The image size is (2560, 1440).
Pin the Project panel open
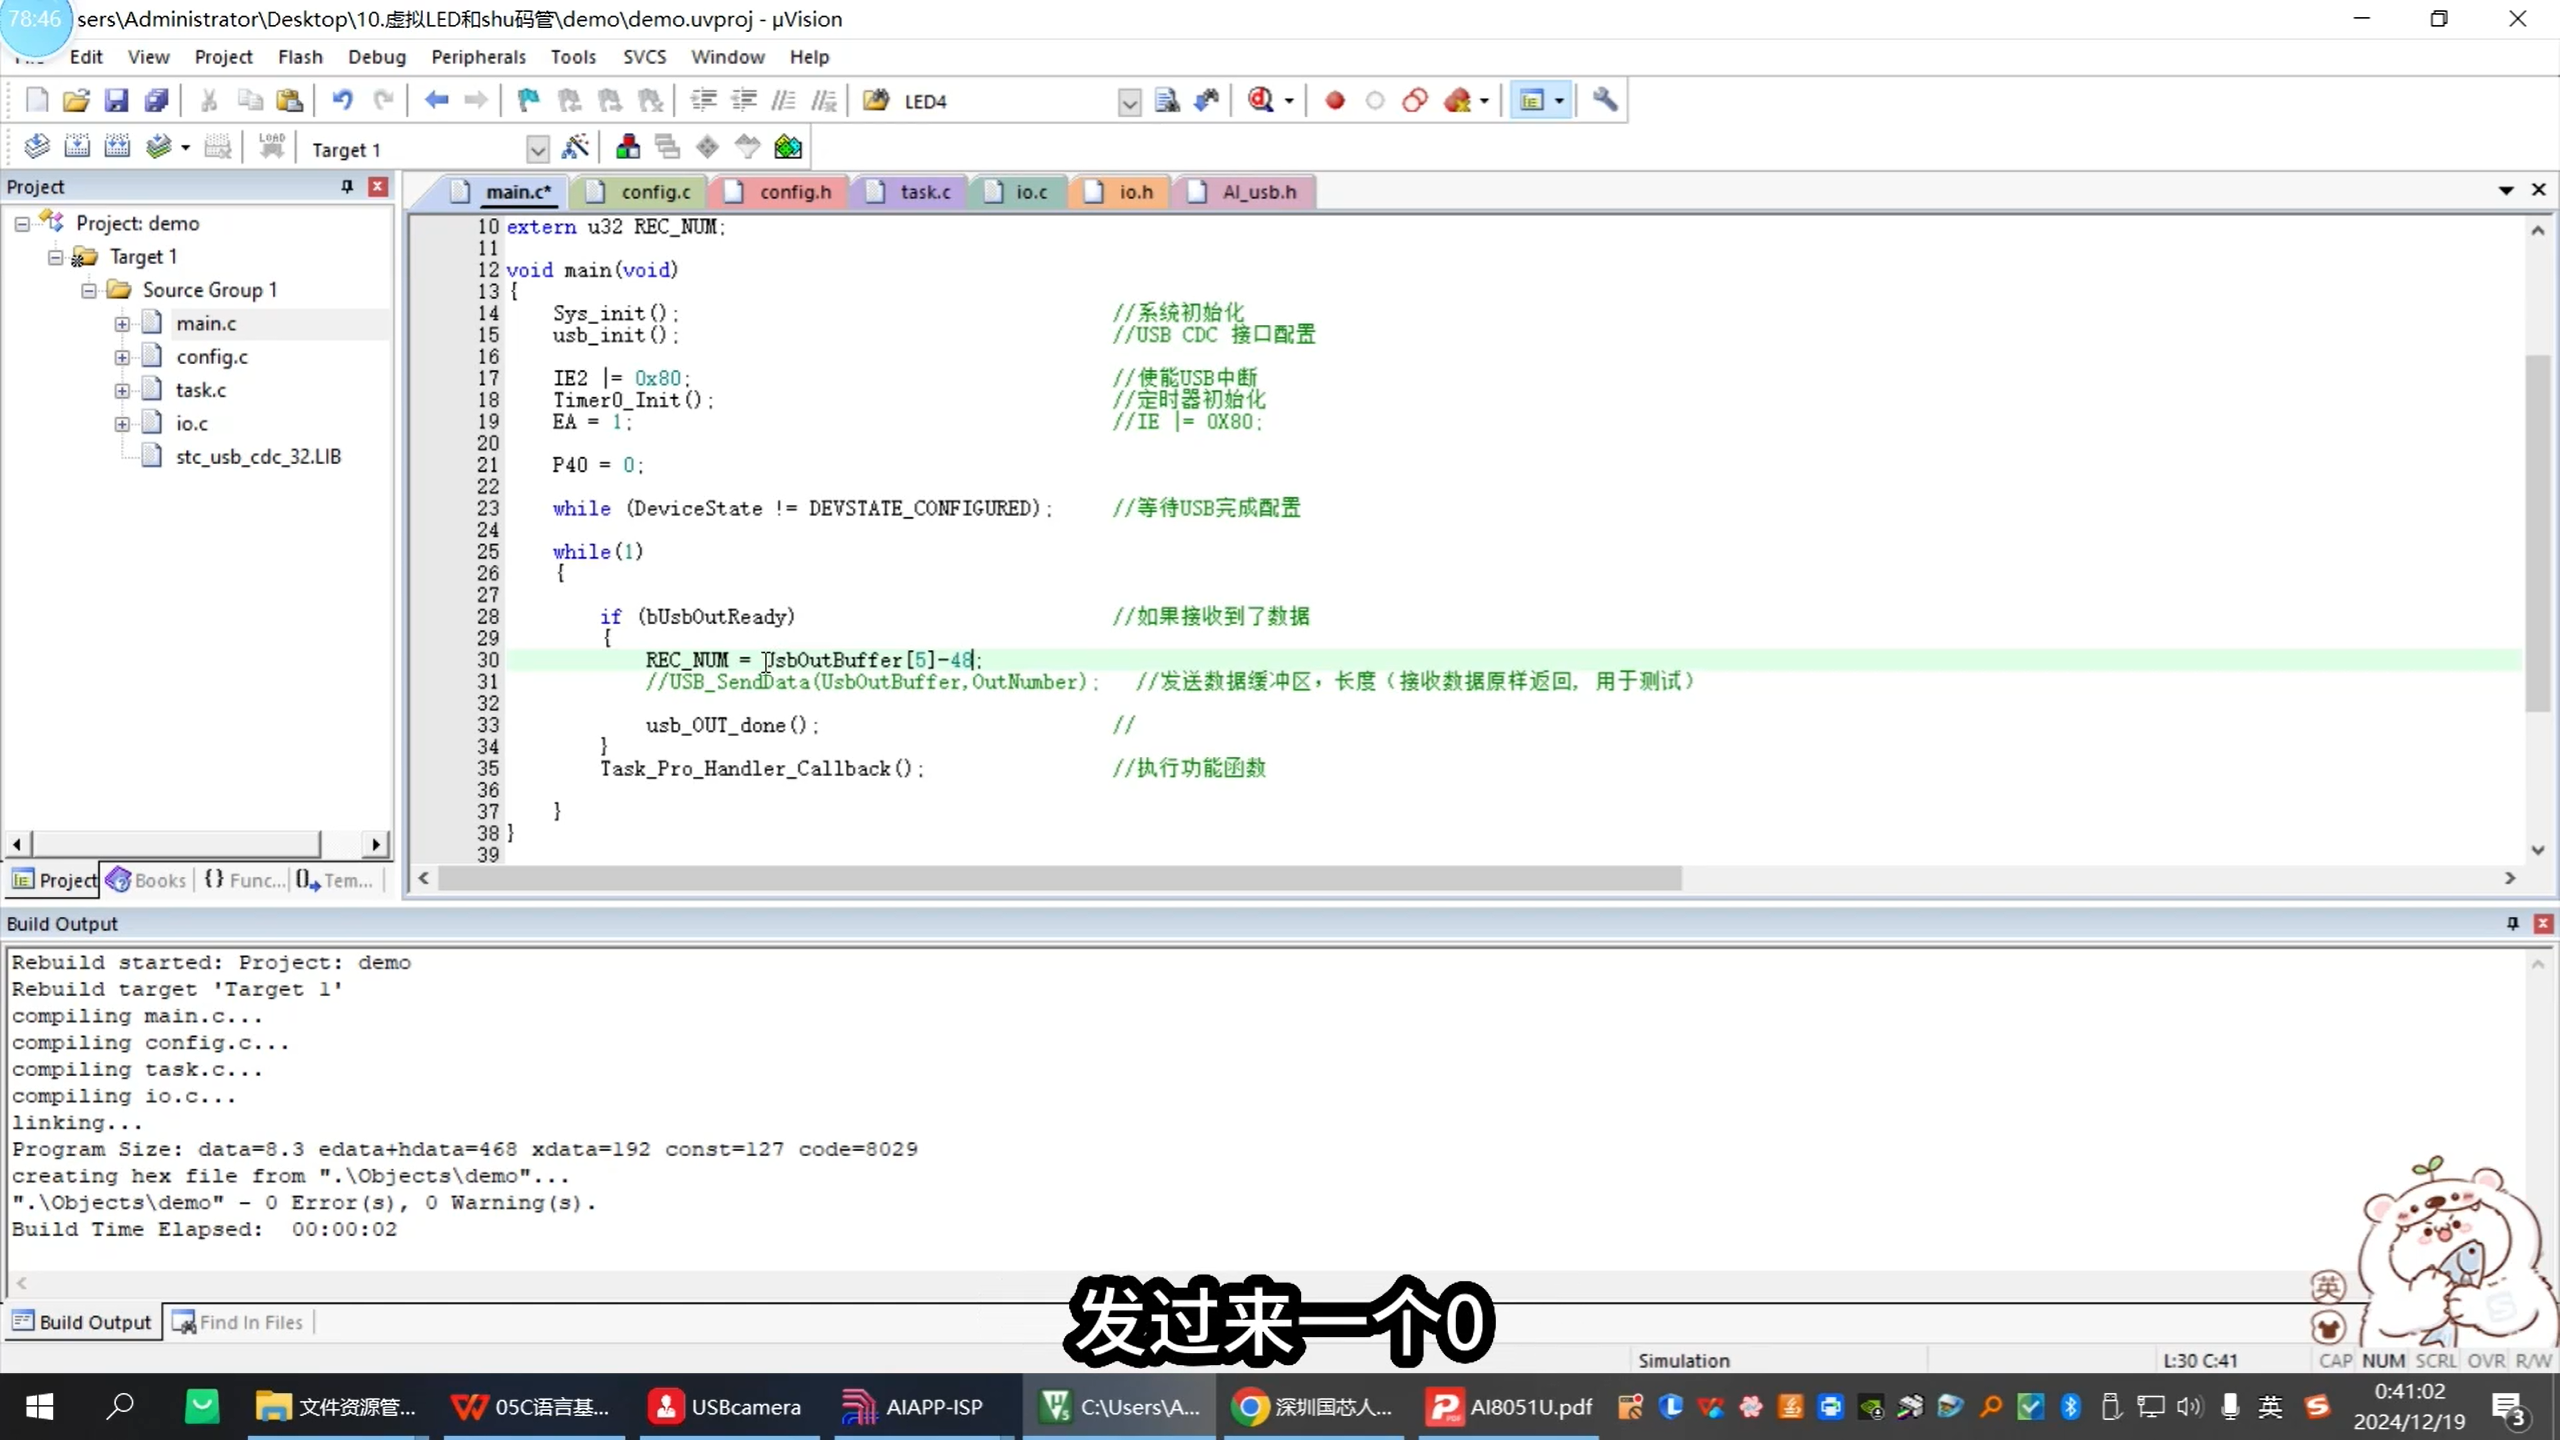coord(346,187)
